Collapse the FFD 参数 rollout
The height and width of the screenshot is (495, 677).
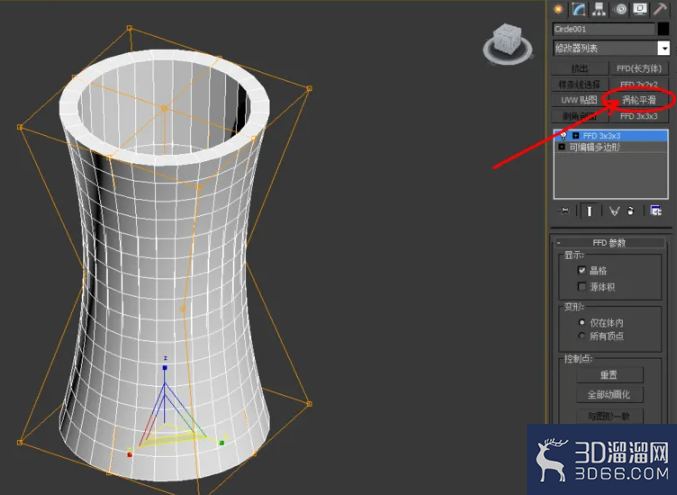coord(609,243)
